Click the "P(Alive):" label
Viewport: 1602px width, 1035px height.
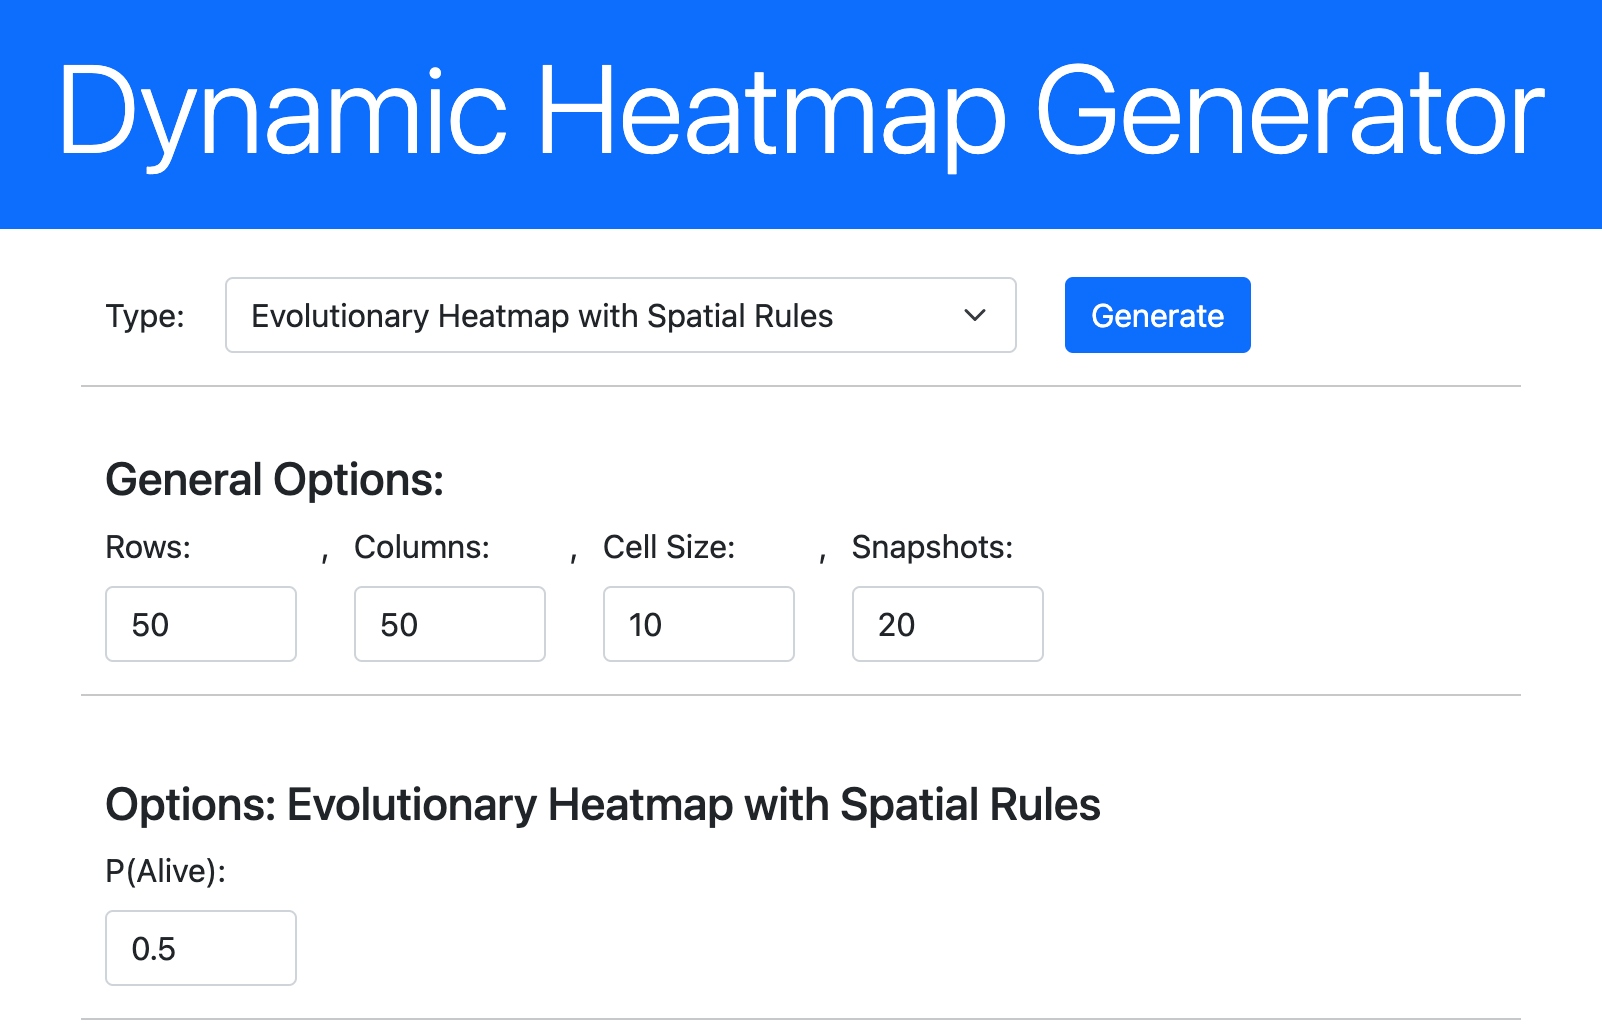[x=166, y=871]
